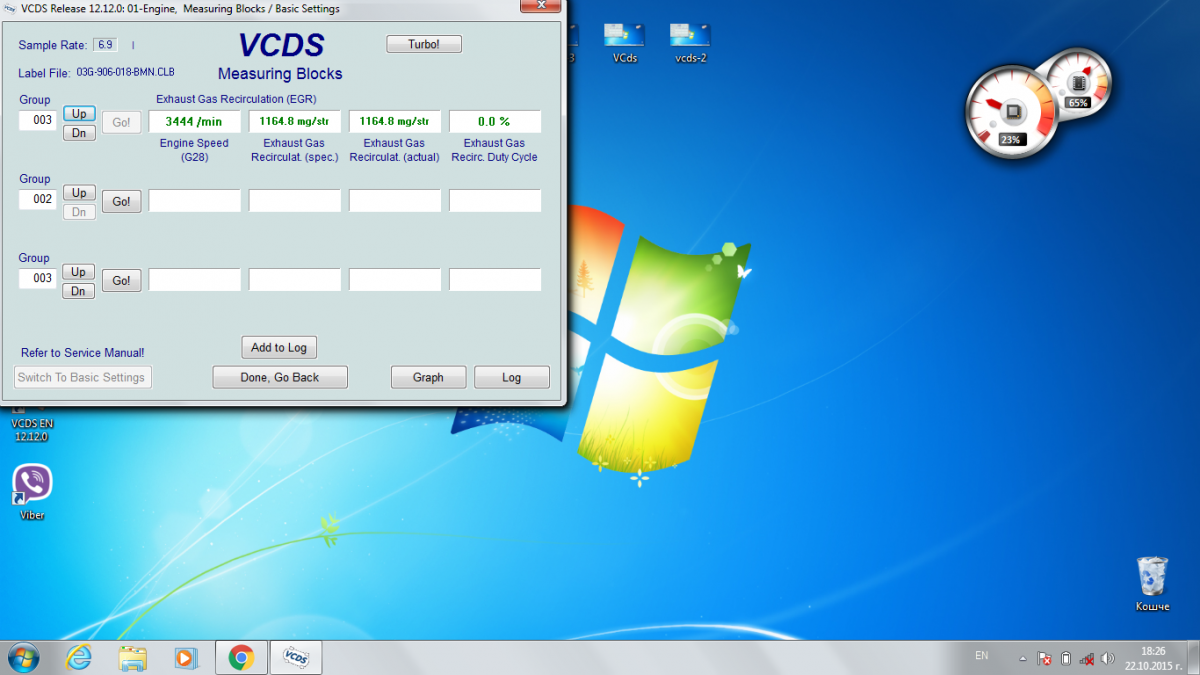Click the Refer to Service Manual! text
1200x675 pixels.
(83, 353)
